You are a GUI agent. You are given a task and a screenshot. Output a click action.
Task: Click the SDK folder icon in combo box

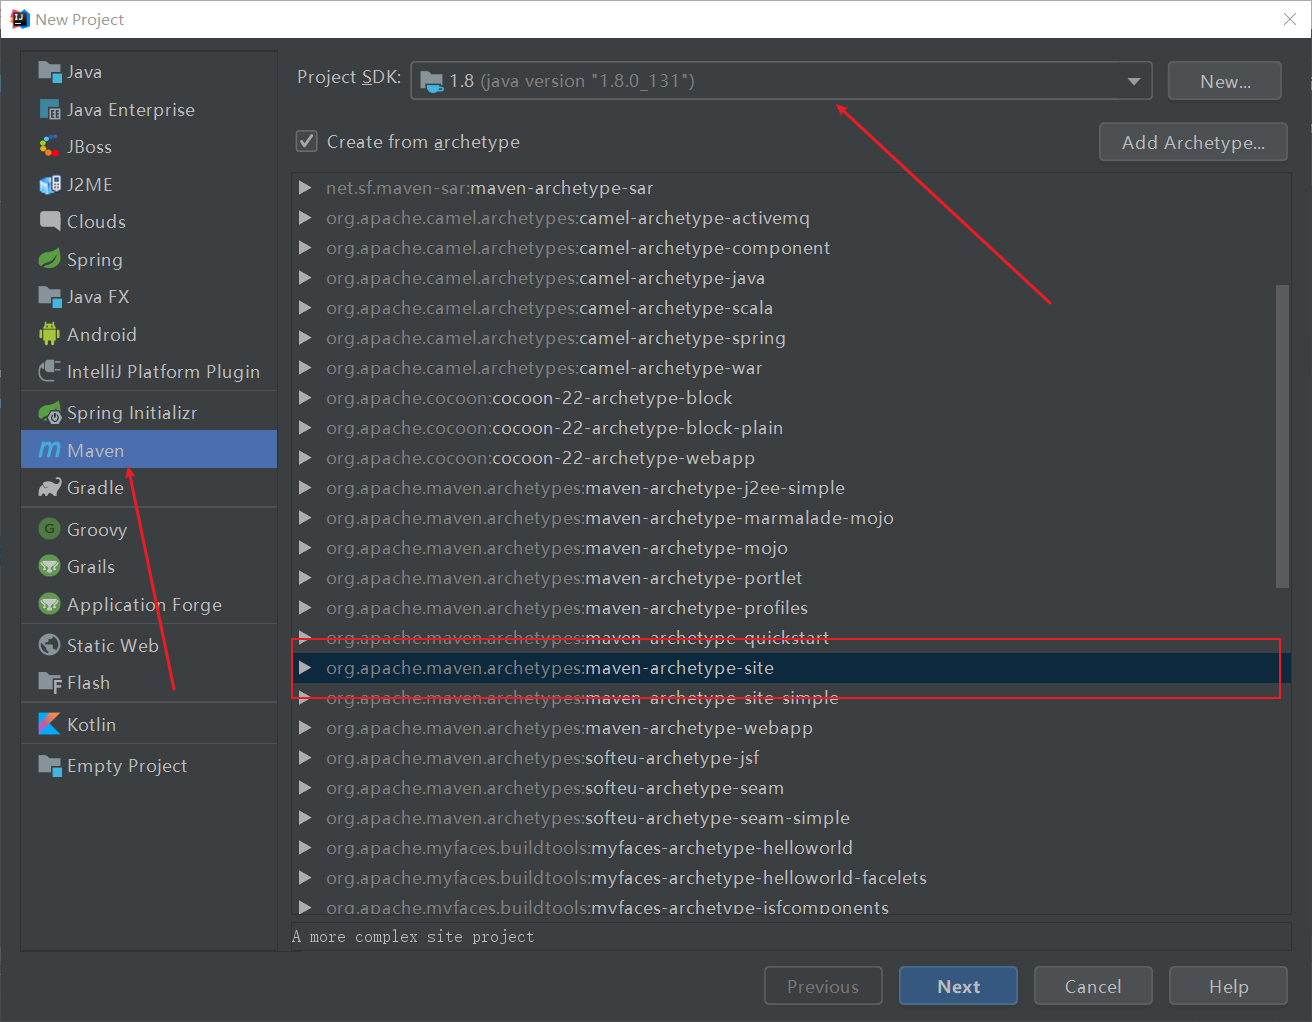(432, 81)
